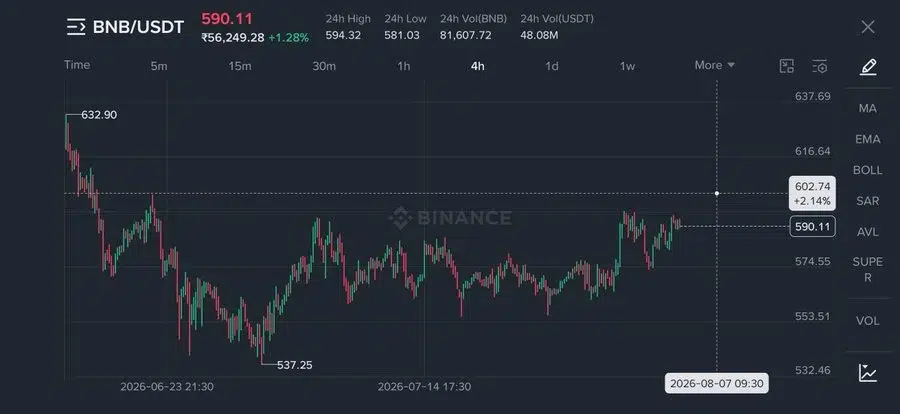
Task: Click the 537.25 low price label
Action: pos(294,365)
